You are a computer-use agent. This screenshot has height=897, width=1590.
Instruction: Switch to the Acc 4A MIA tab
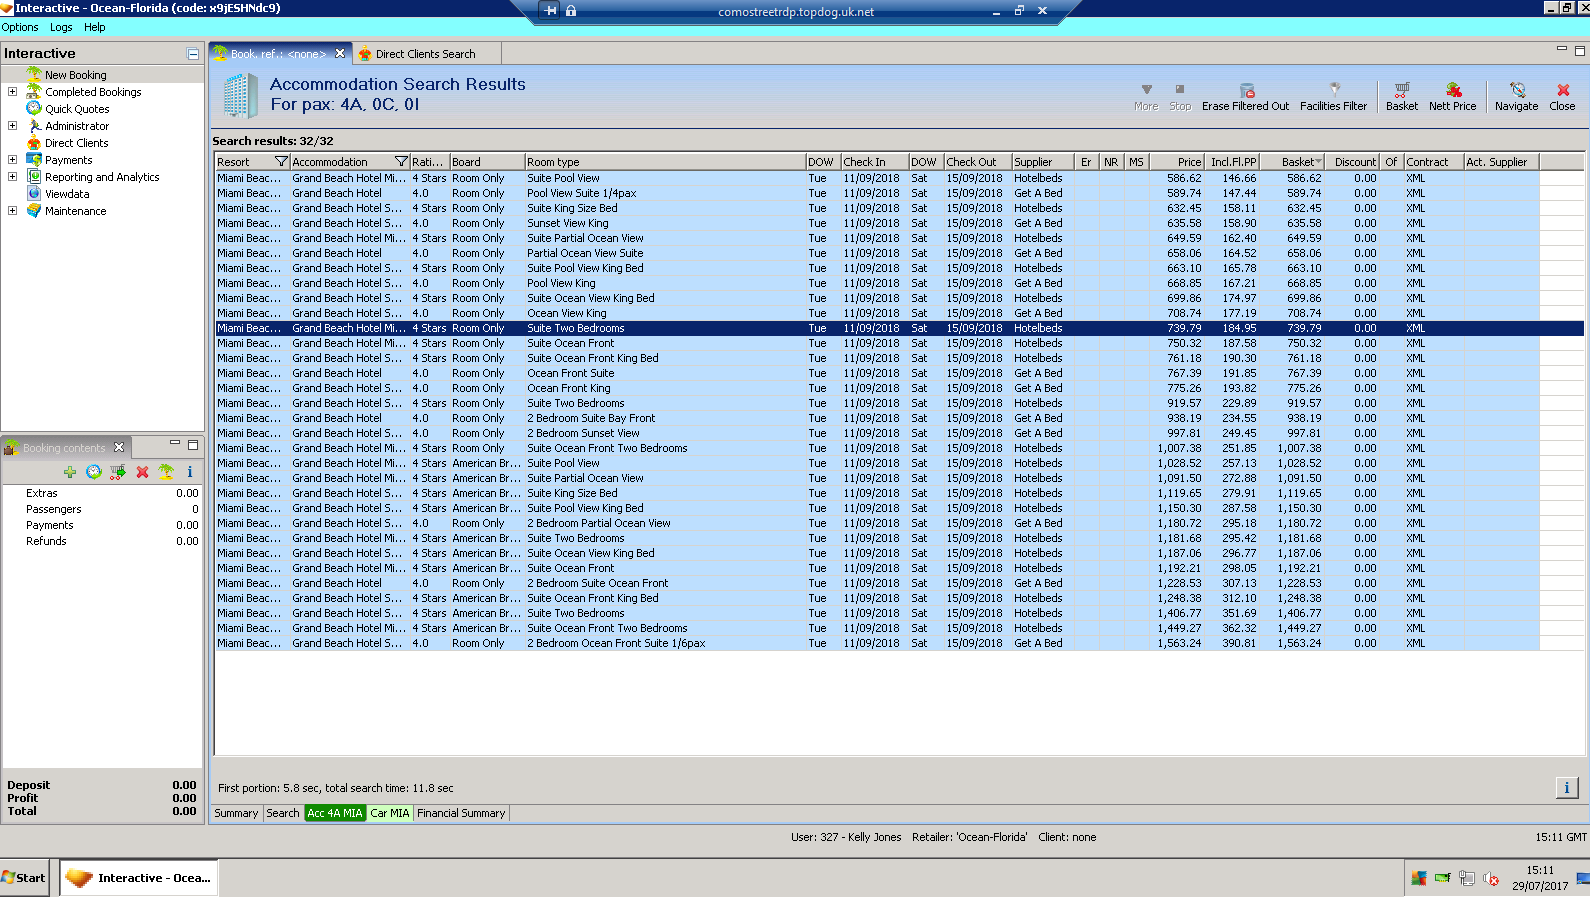point(335,813)
